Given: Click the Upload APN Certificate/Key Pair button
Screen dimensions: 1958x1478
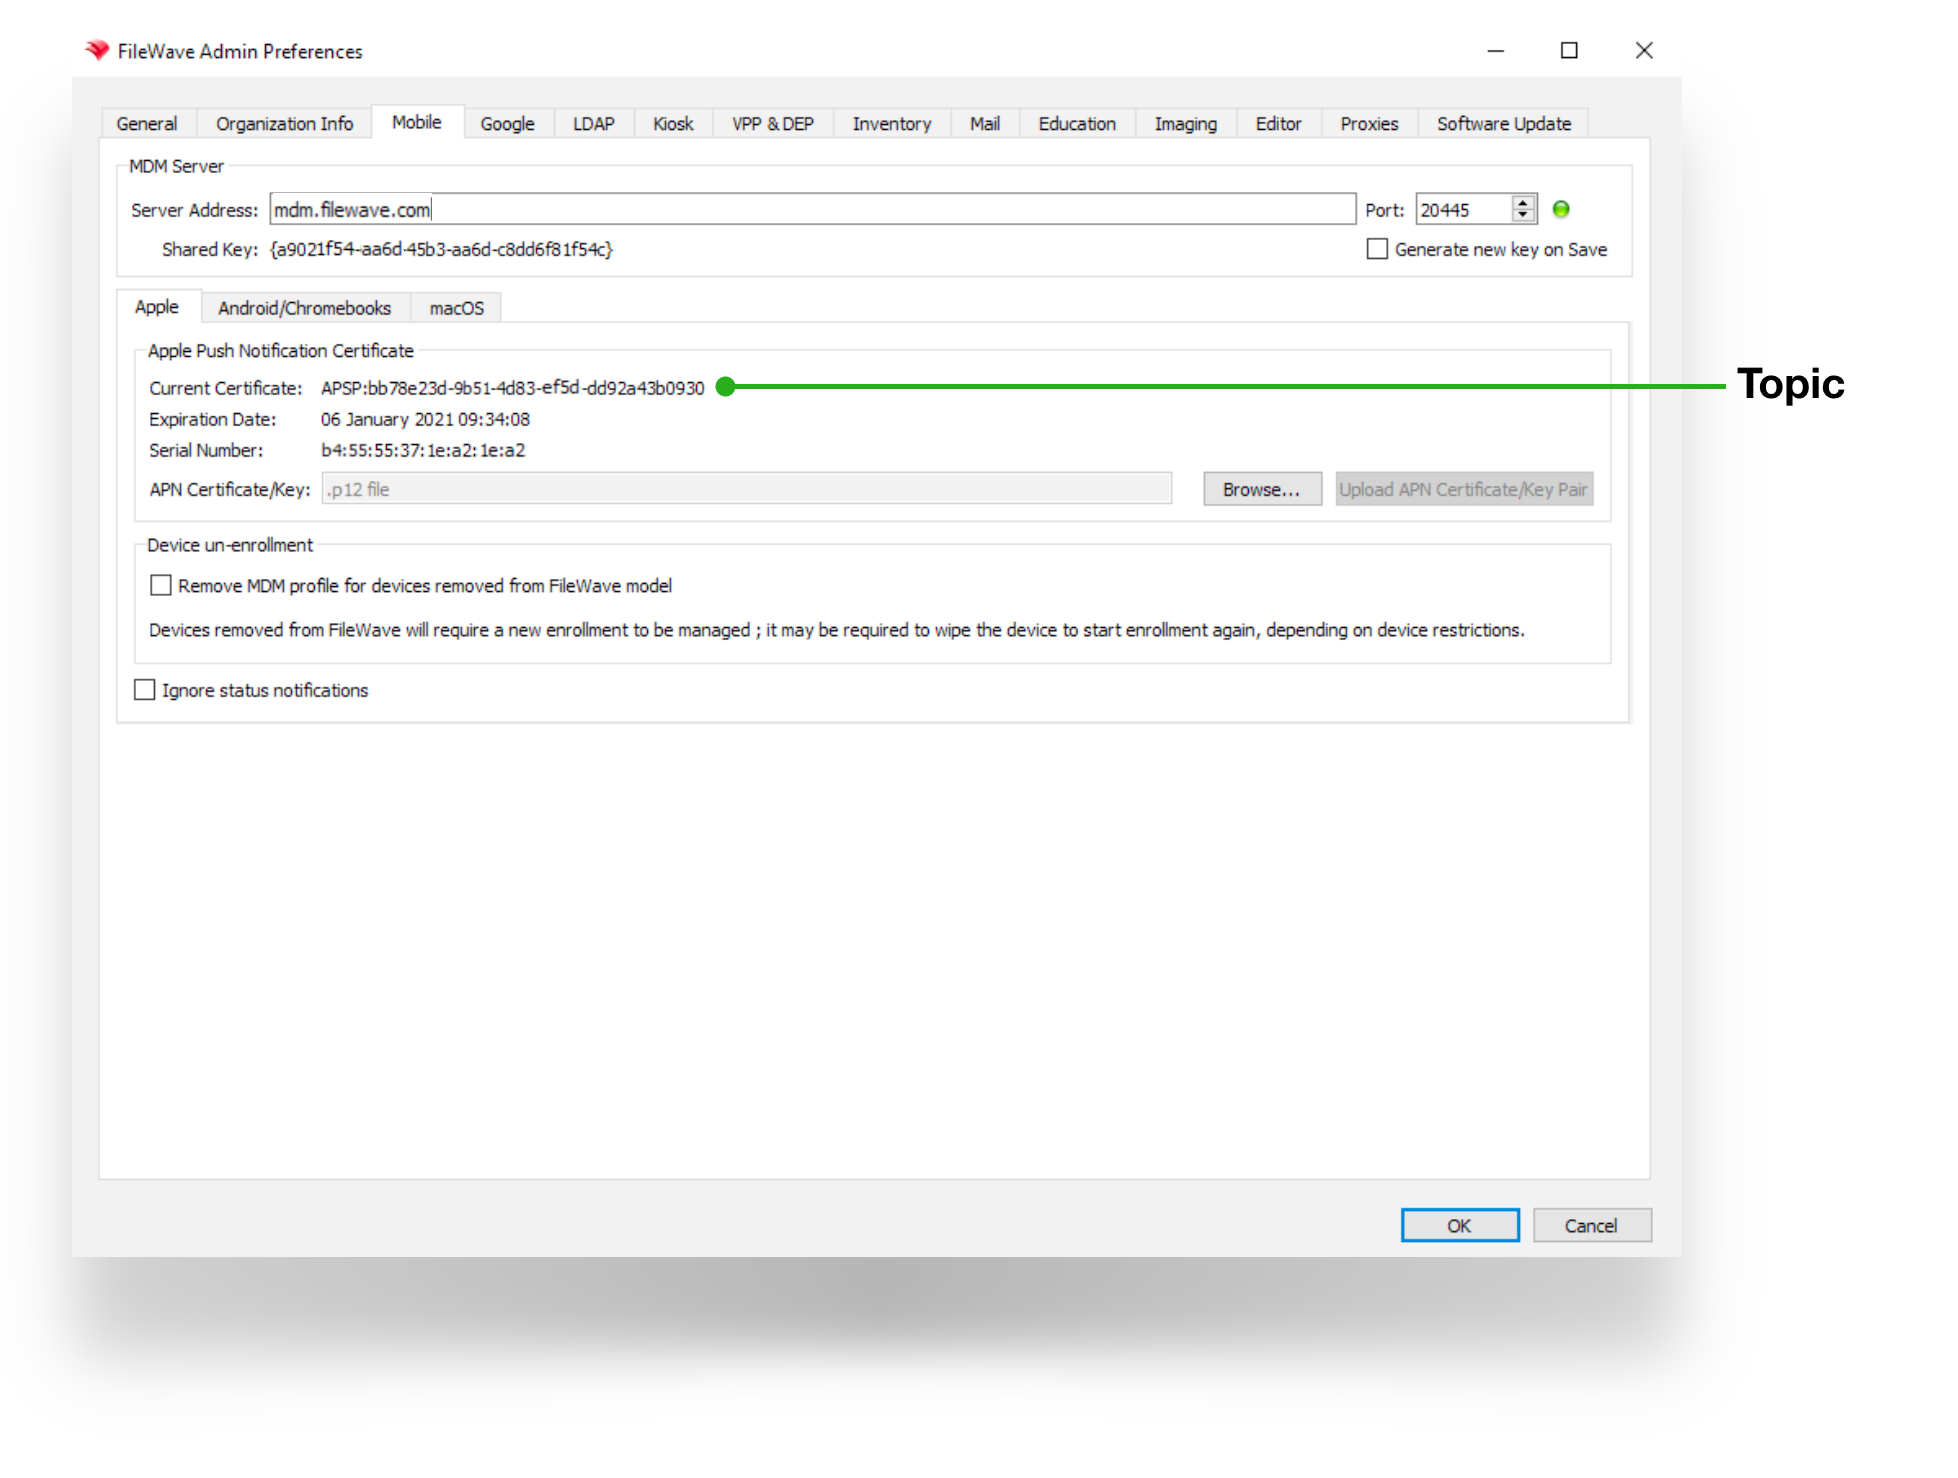Looking at the screenshot, I should tap(1463, 489).
